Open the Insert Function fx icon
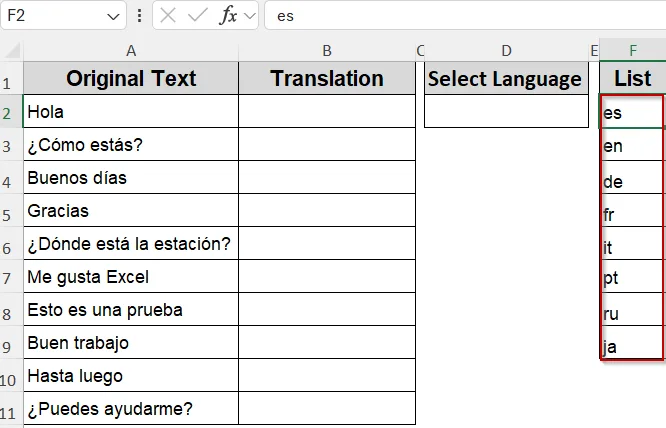 [x=229, y=16]
